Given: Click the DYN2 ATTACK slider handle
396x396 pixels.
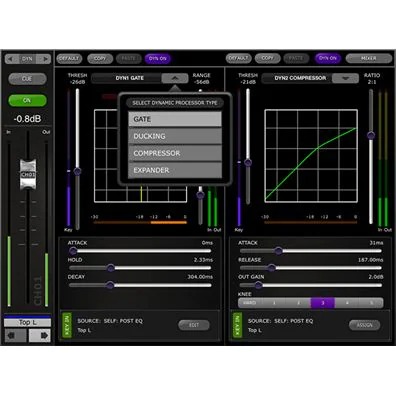Looking at the screenshot, I should click(x=278, y=251).
